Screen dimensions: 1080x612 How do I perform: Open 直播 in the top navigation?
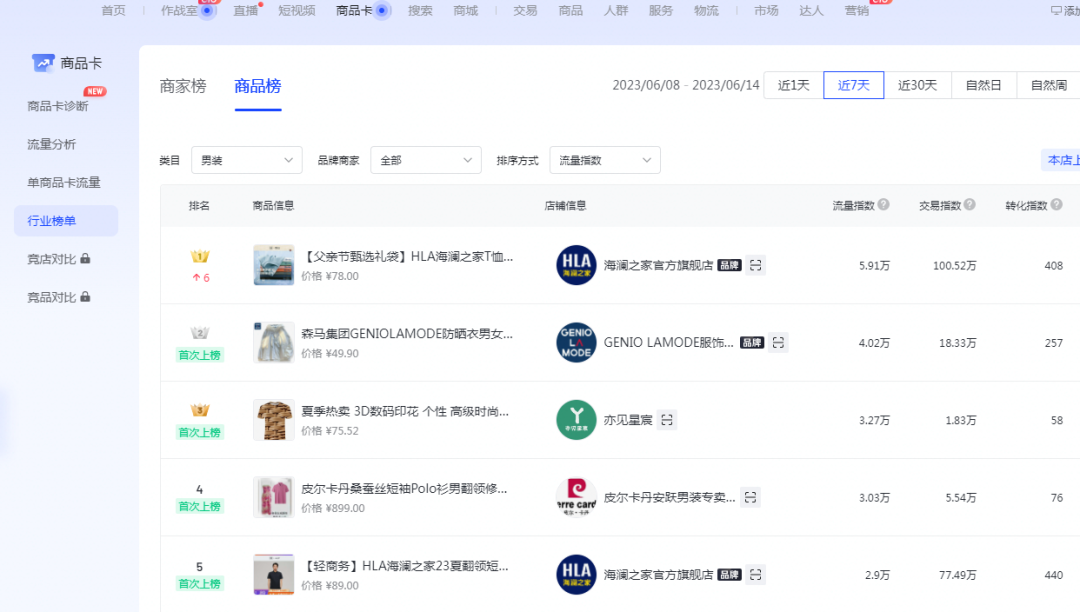[x=245, y=10]
